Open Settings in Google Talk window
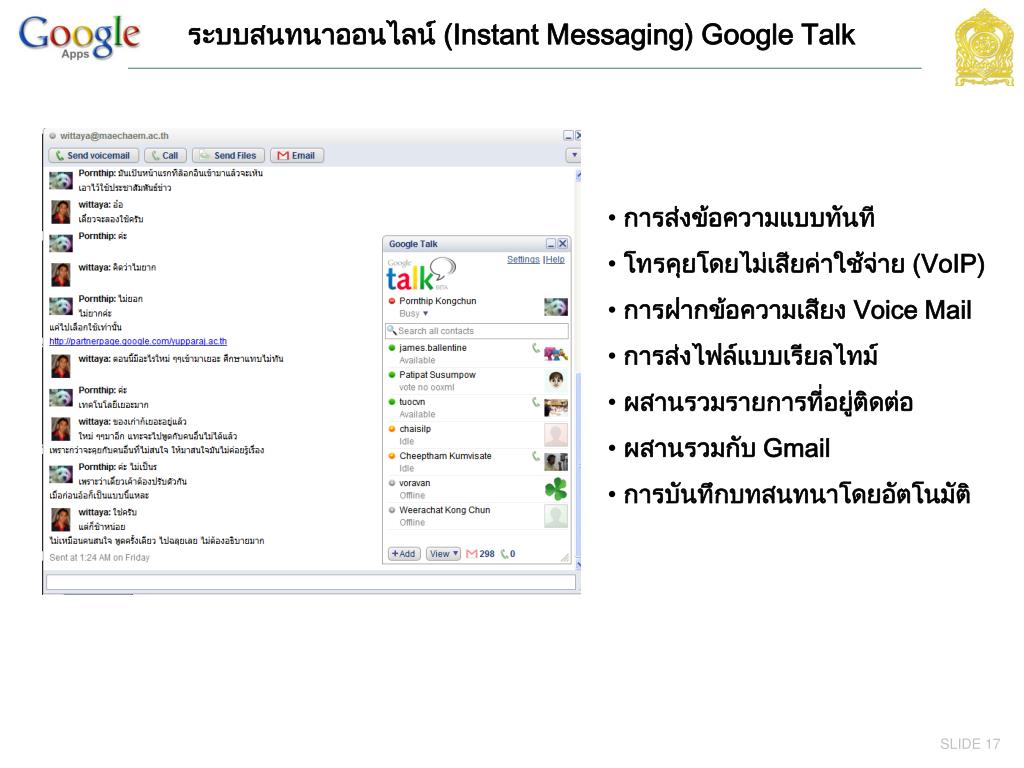Image resolution: width=1024 pixels, height=768 pixels. click(x=523, y=259)
